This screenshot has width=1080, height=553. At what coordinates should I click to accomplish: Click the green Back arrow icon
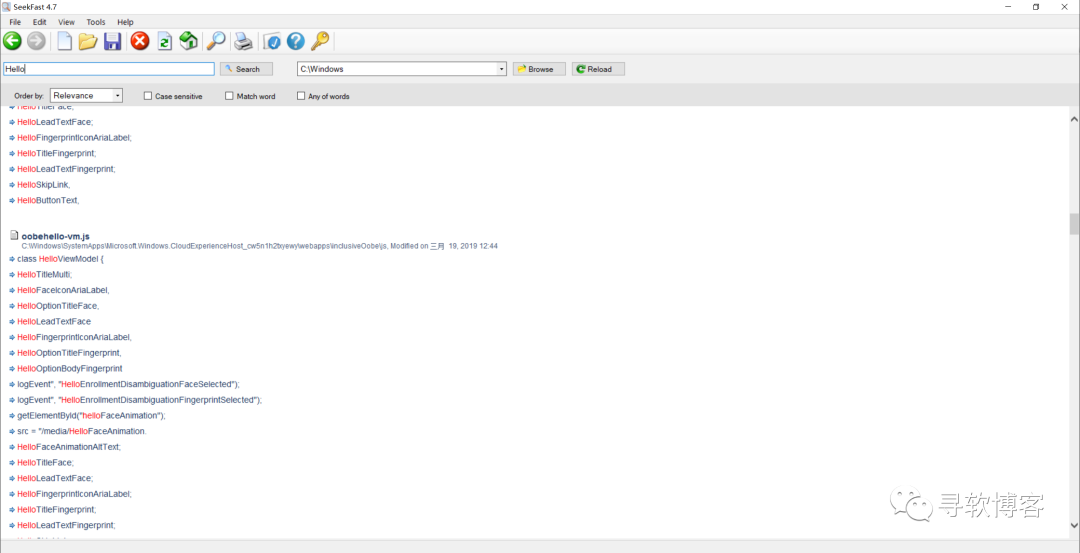12,41
